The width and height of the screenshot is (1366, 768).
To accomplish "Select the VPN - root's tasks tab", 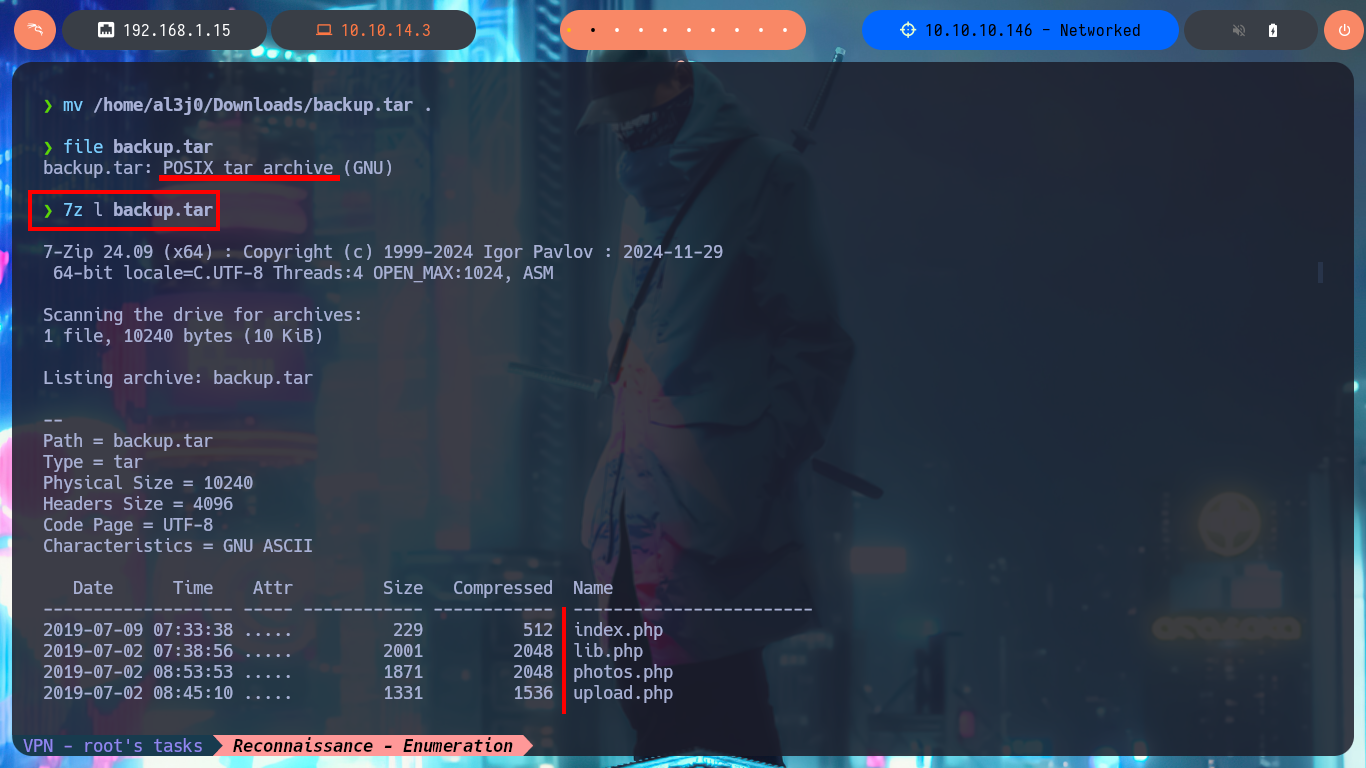I will point(113,746).
